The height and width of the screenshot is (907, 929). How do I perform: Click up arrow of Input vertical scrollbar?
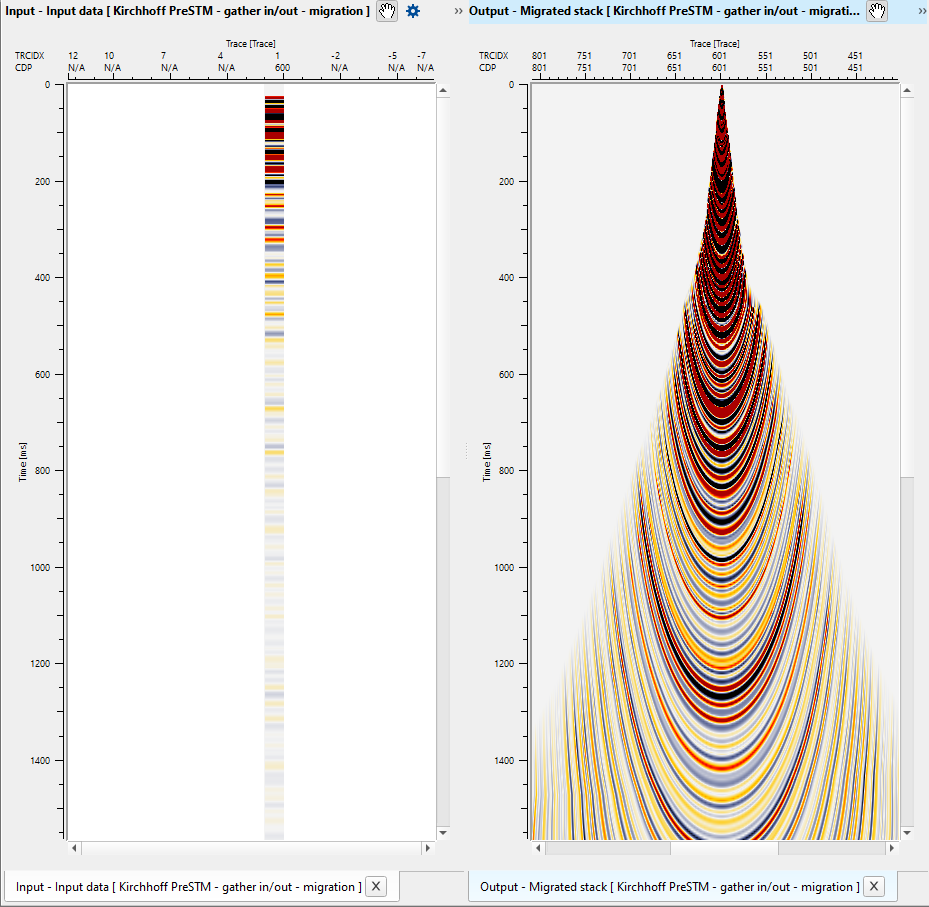tap(443, 91)
